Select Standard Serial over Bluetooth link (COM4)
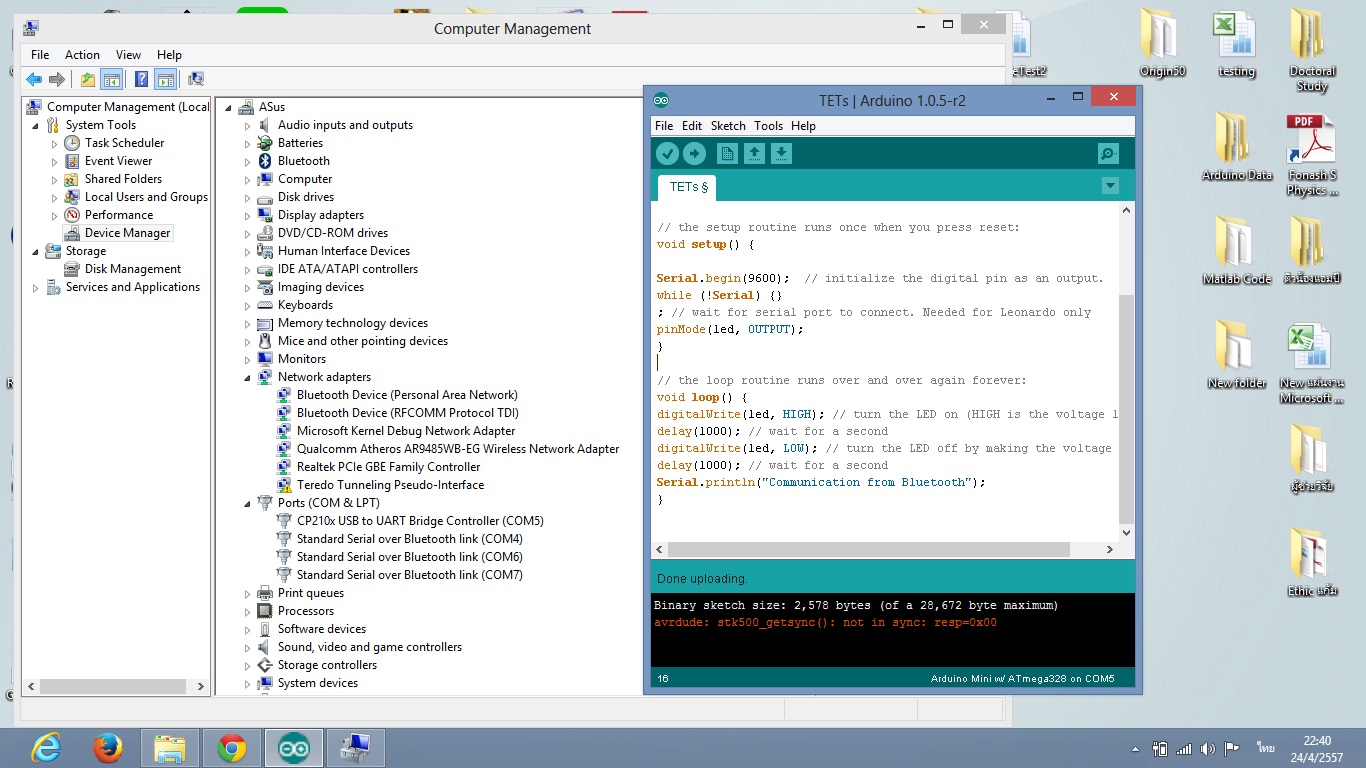Image resolution: width=1366 pixels, height=768 pixels. coord(410,539)
